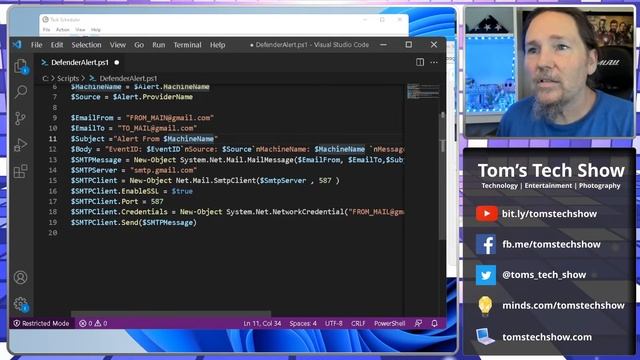Open the View menu in VS Code
The image size is (640, 360).
118,45
